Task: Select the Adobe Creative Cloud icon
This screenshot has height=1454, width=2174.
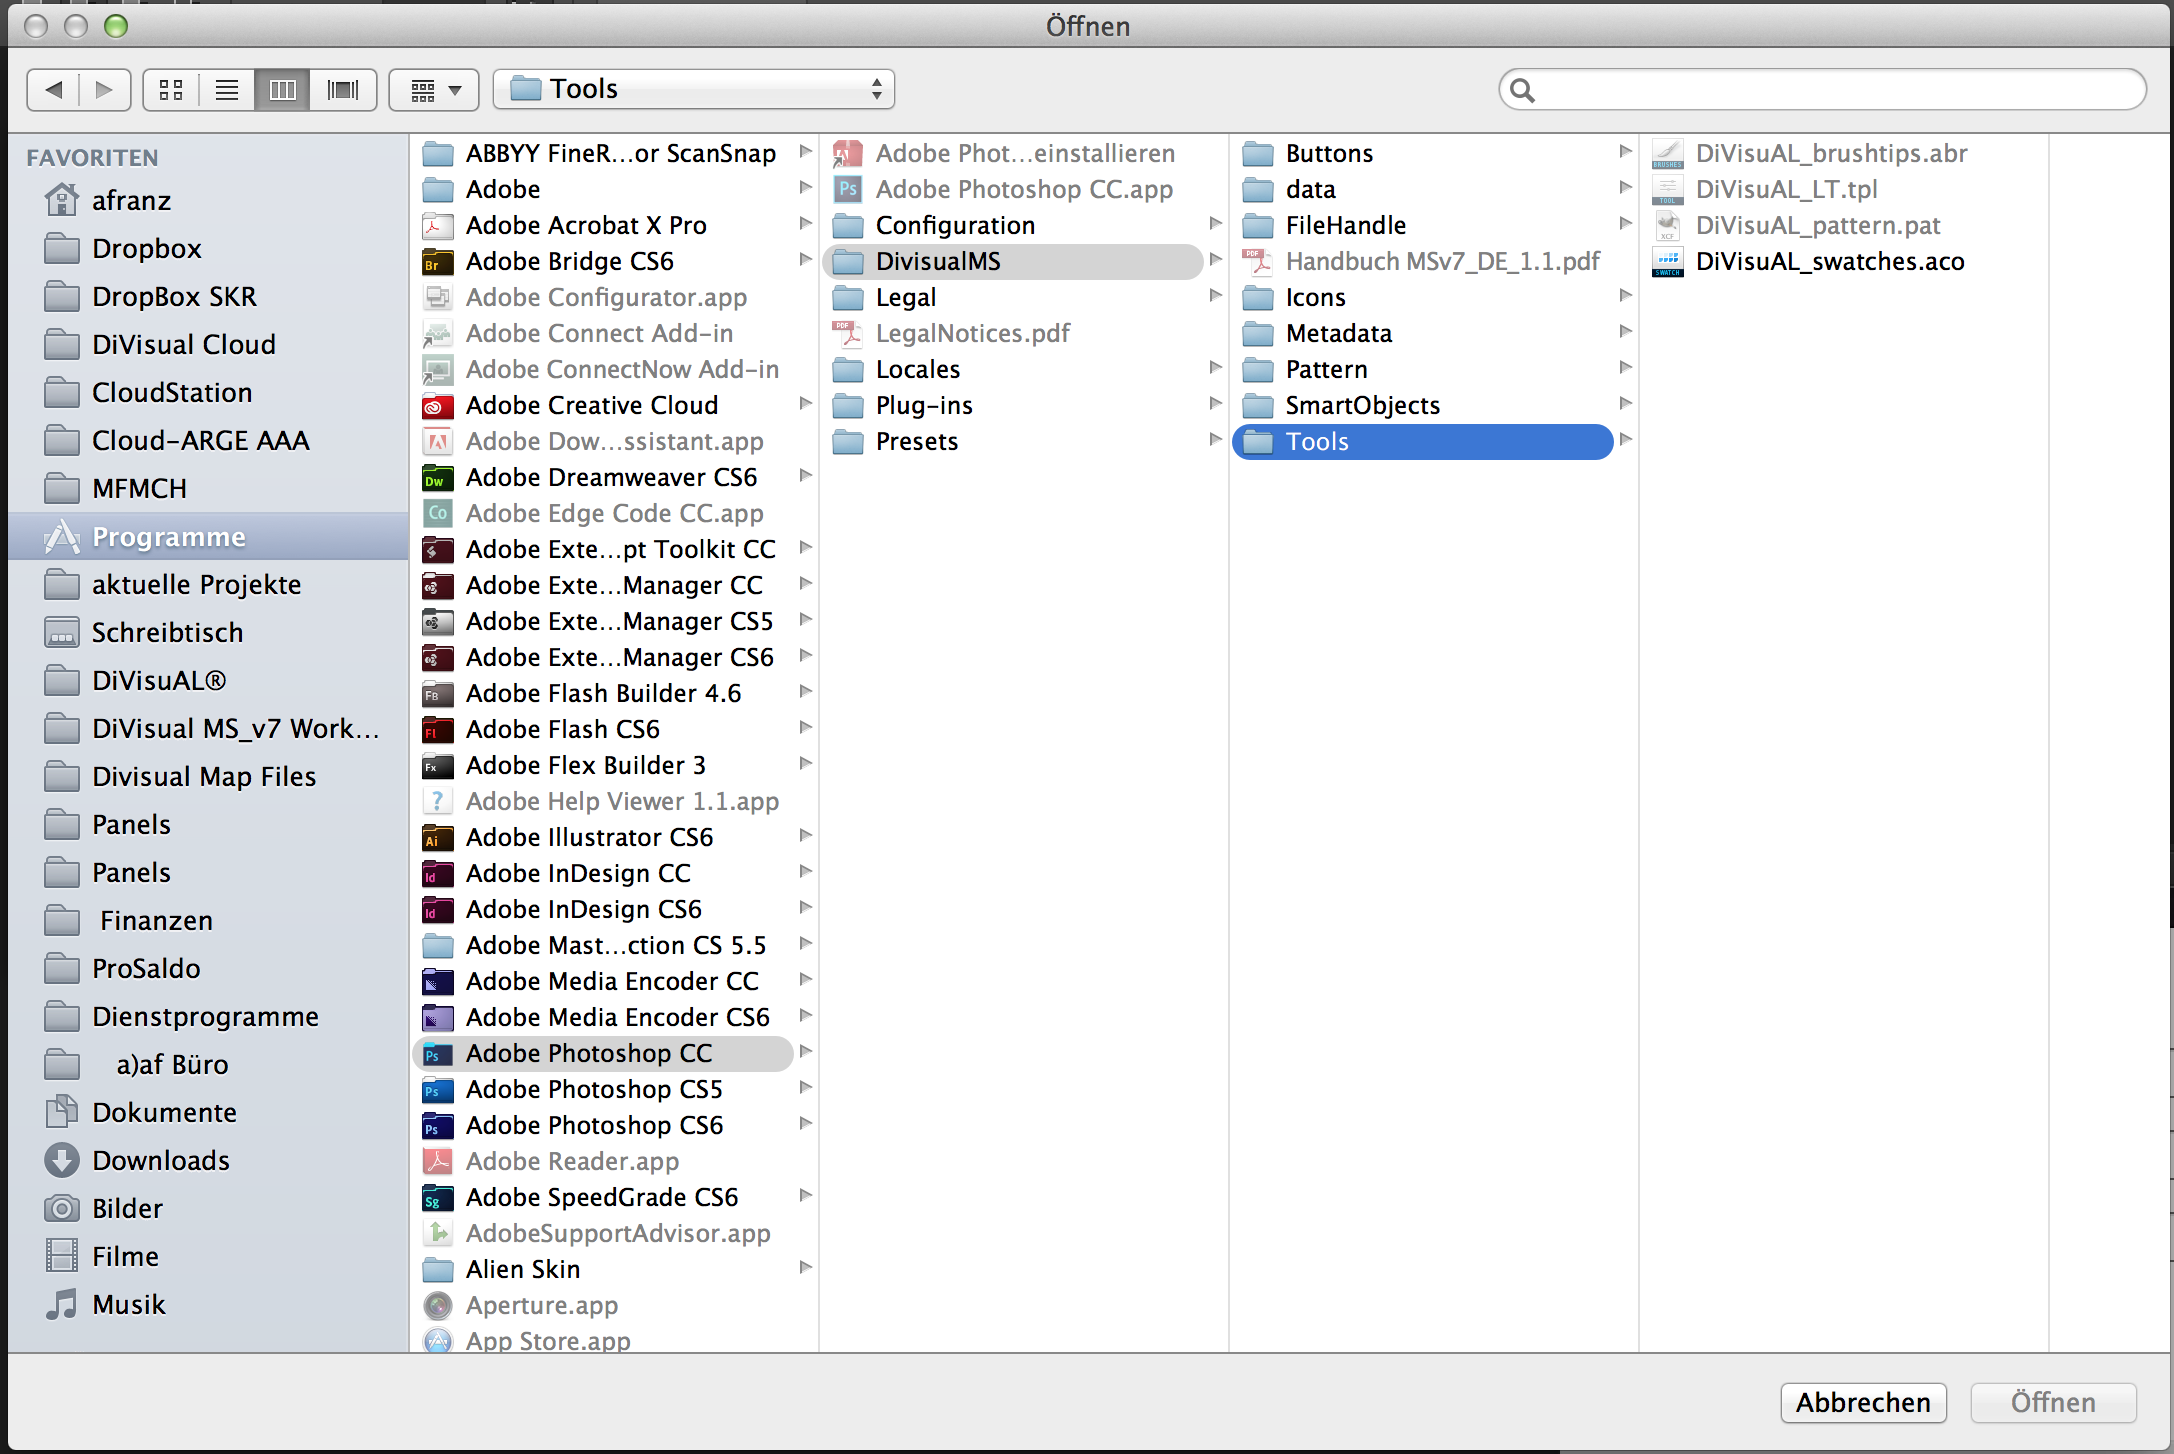Action: pyautogui.click(x=437, y=406)
